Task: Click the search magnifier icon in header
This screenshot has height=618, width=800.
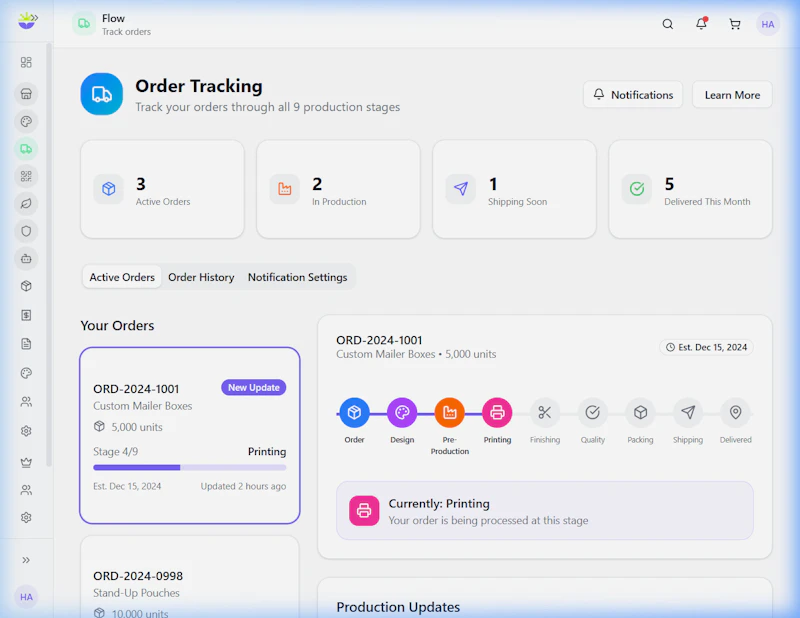Action: pyautogui.click(x=667, y=24)
